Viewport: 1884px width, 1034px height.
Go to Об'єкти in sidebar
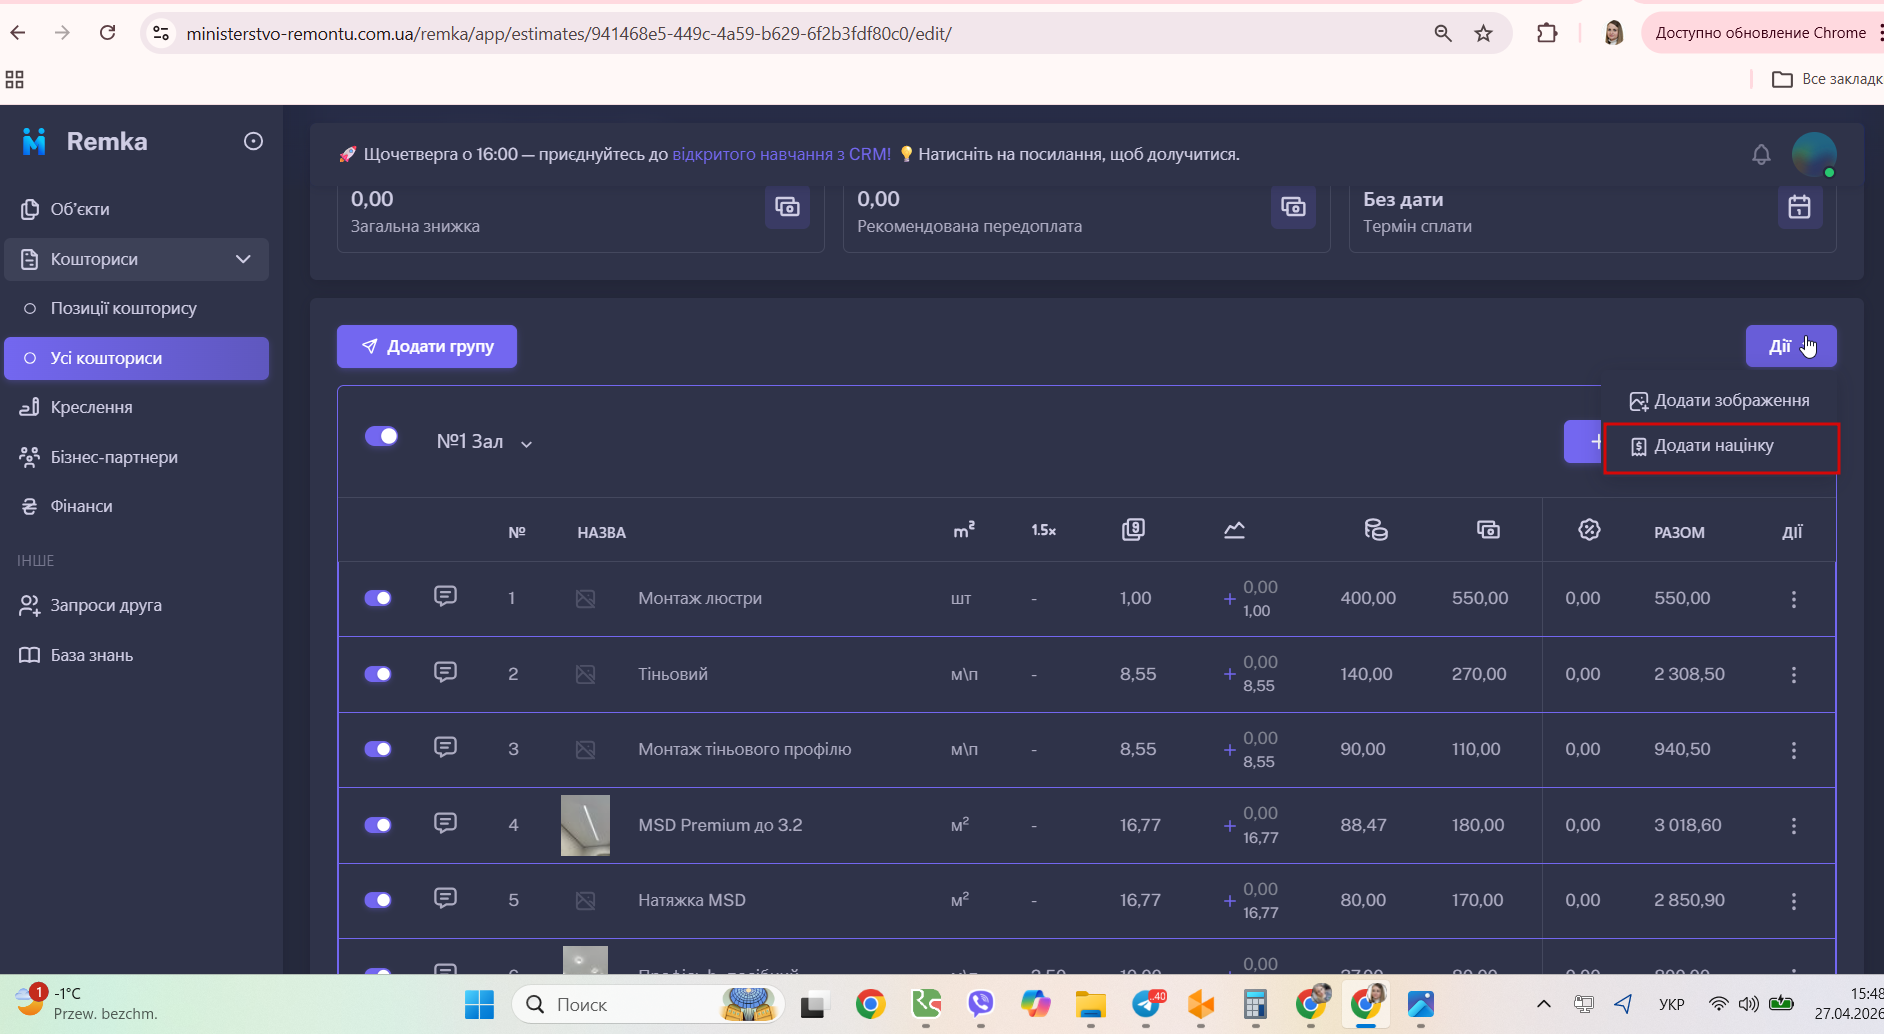136,209
